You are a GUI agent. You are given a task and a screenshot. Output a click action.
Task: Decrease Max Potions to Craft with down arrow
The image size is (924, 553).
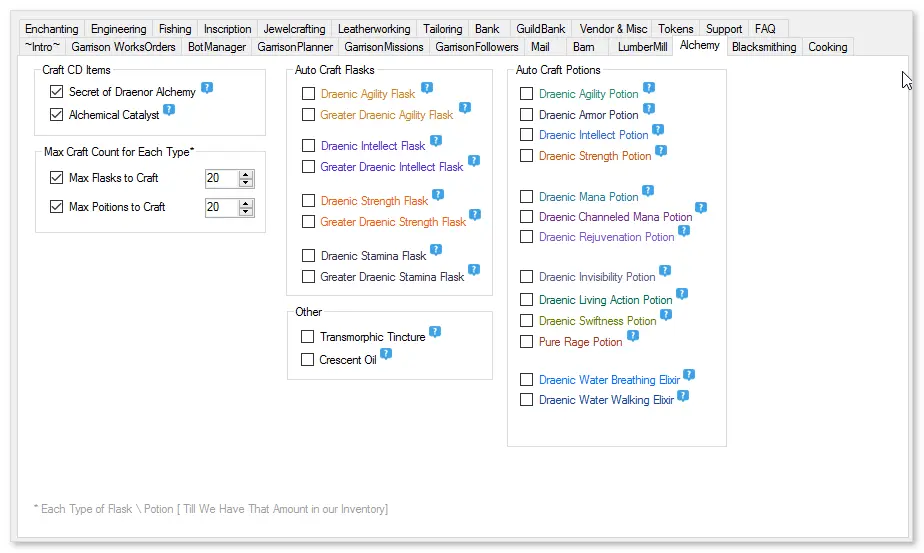[x=246, y=212]
